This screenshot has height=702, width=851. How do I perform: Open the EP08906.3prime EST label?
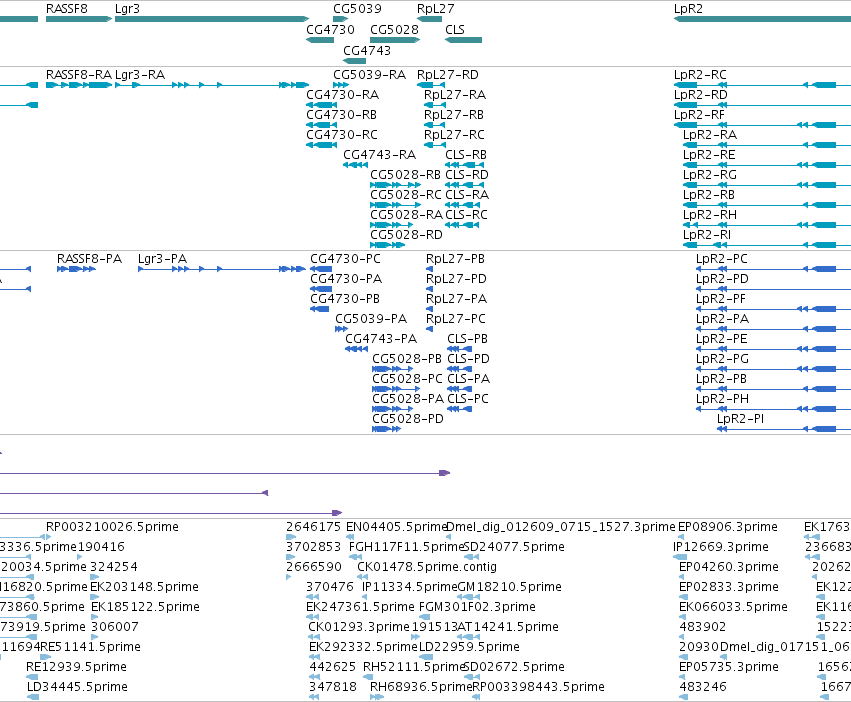pos(728,527)
